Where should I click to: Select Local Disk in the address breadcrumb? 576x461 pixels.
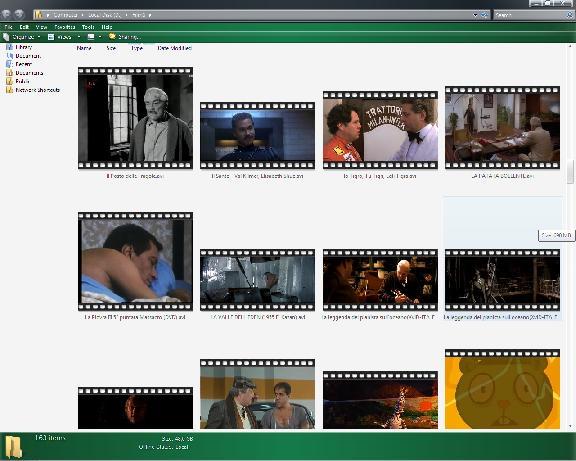(x=104, y=15)
